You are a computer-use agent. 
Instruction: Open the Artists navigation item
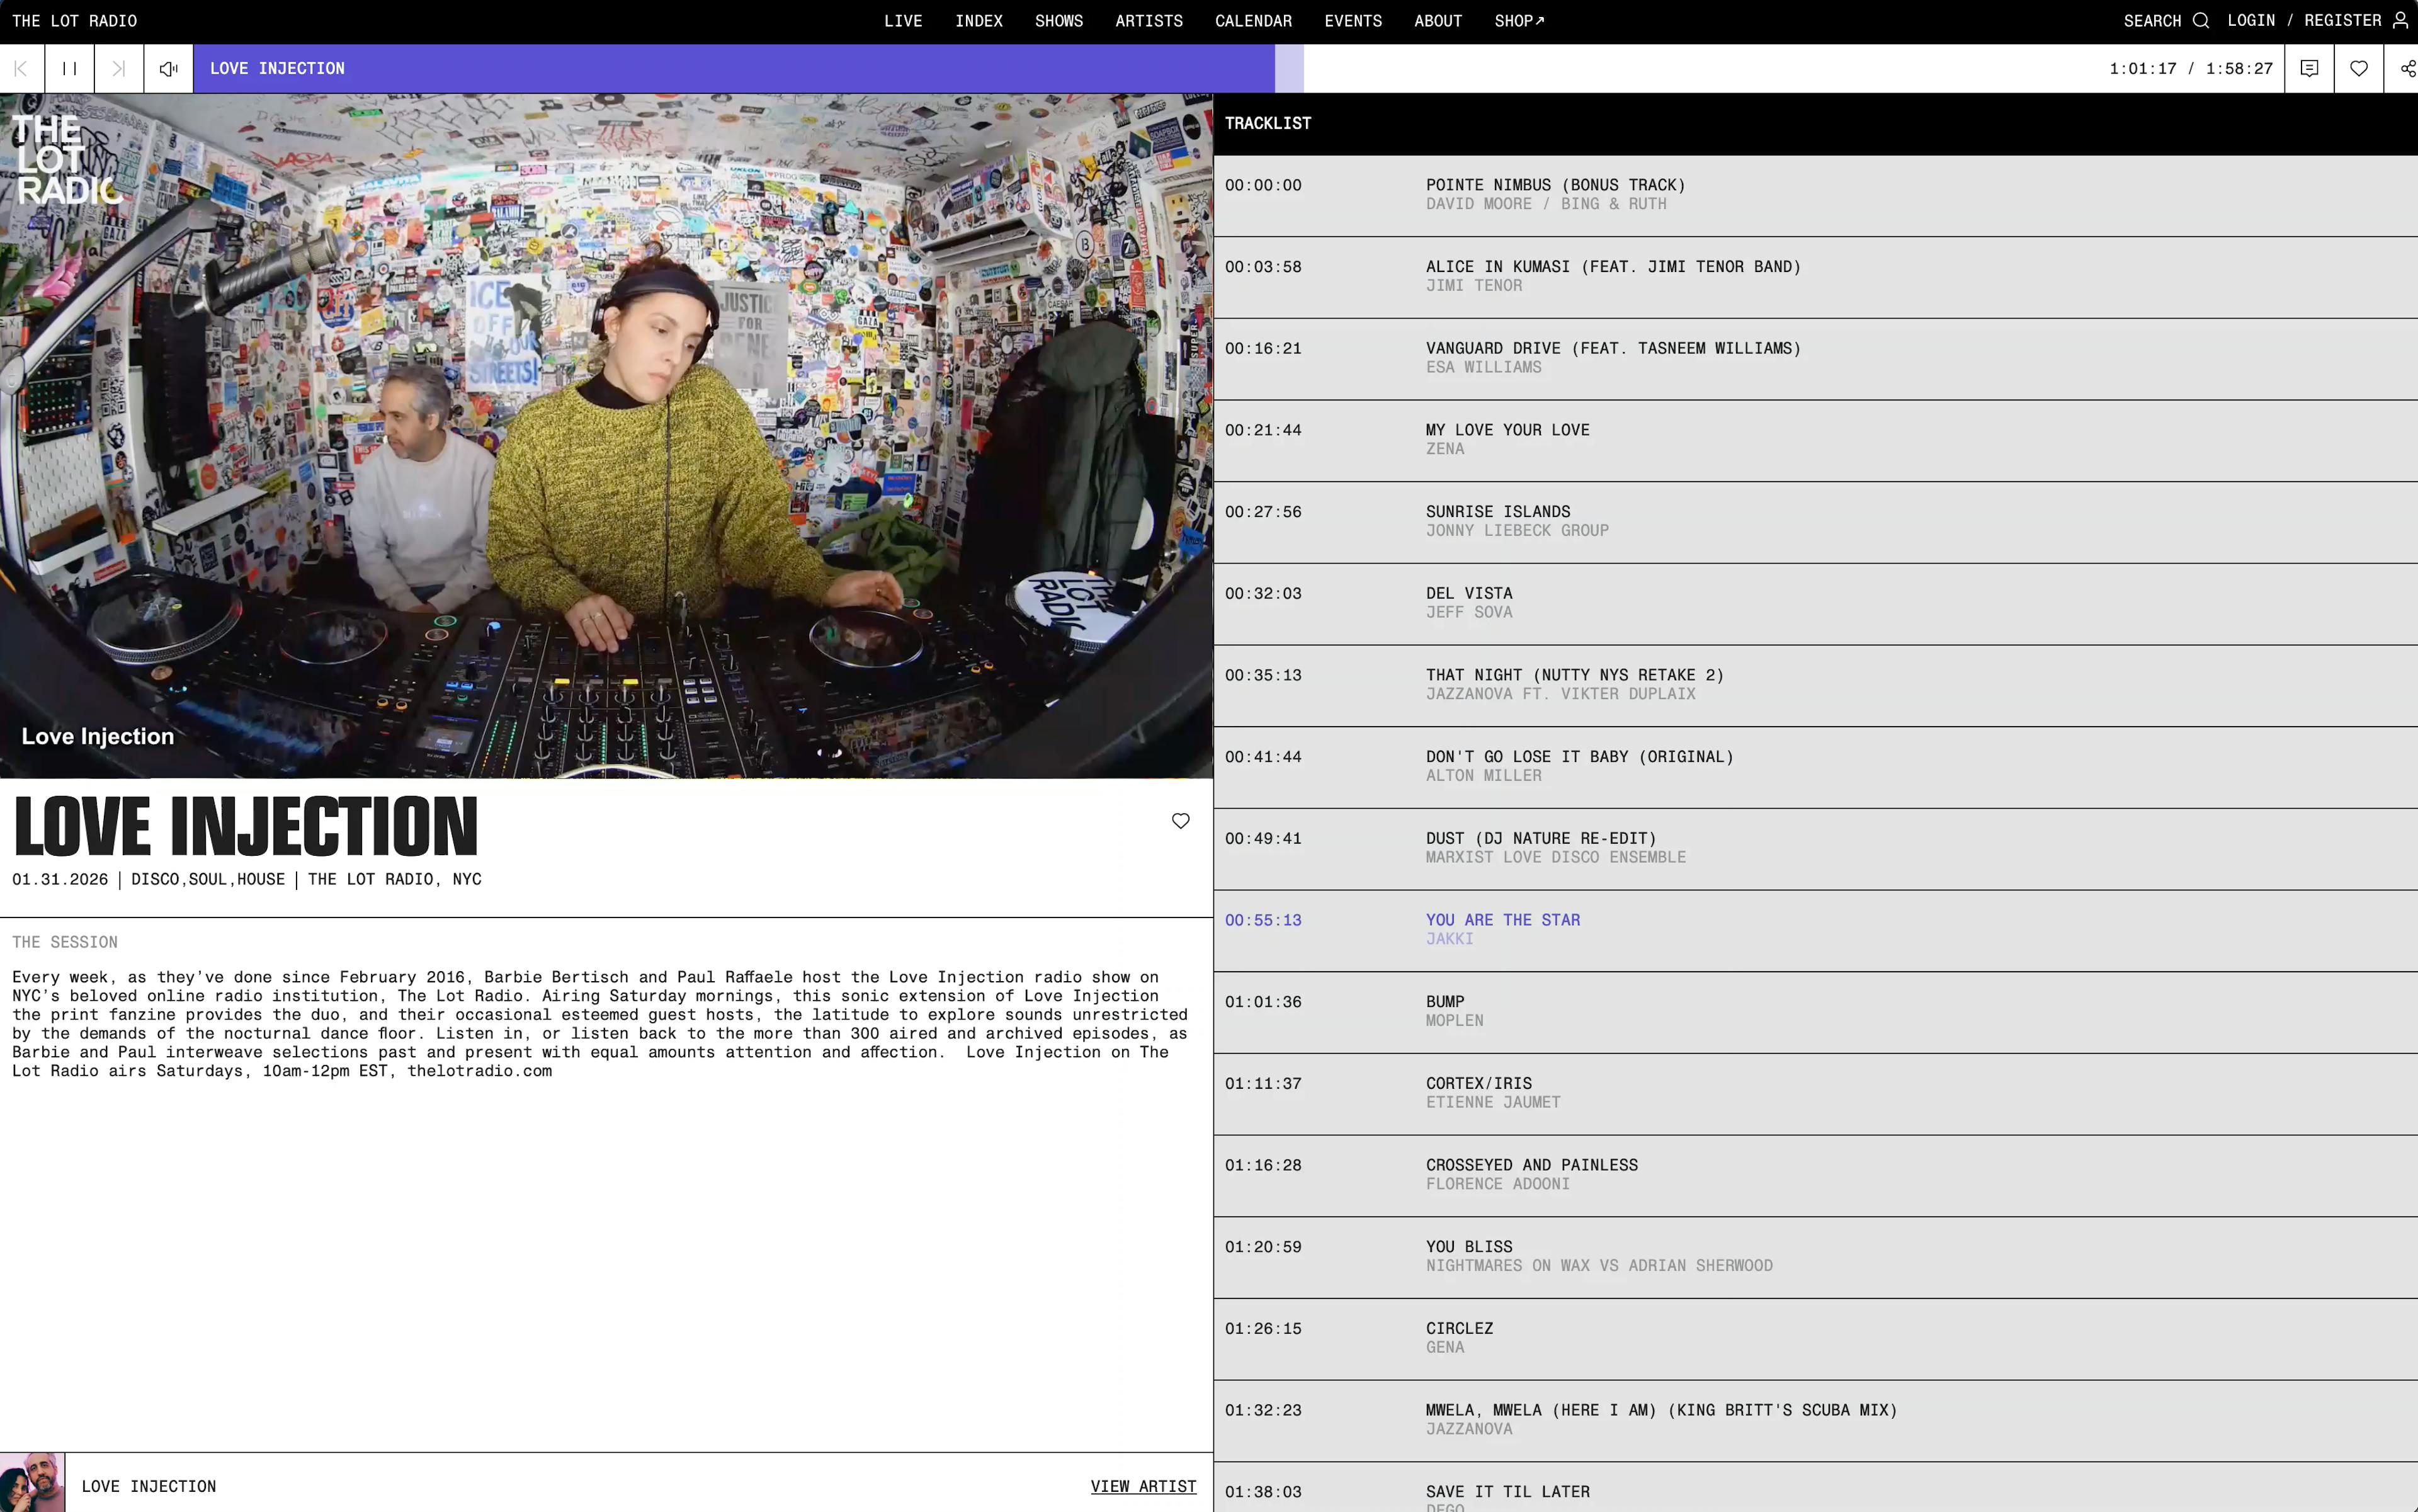click(1148, 20)
